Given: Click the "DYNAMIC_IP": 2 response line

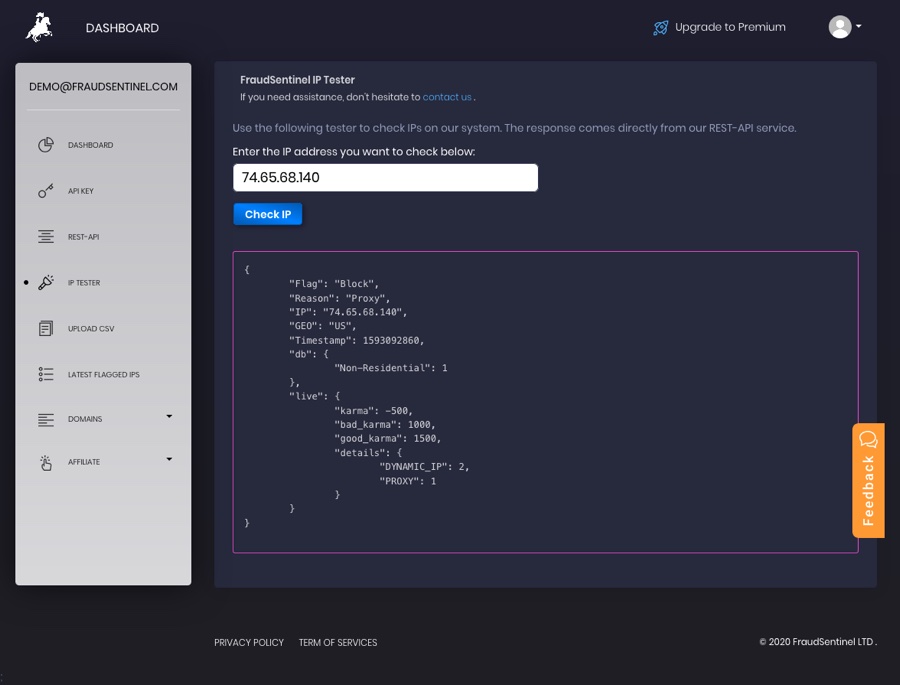Looking at the screenshot, I should tap(424, 467).
